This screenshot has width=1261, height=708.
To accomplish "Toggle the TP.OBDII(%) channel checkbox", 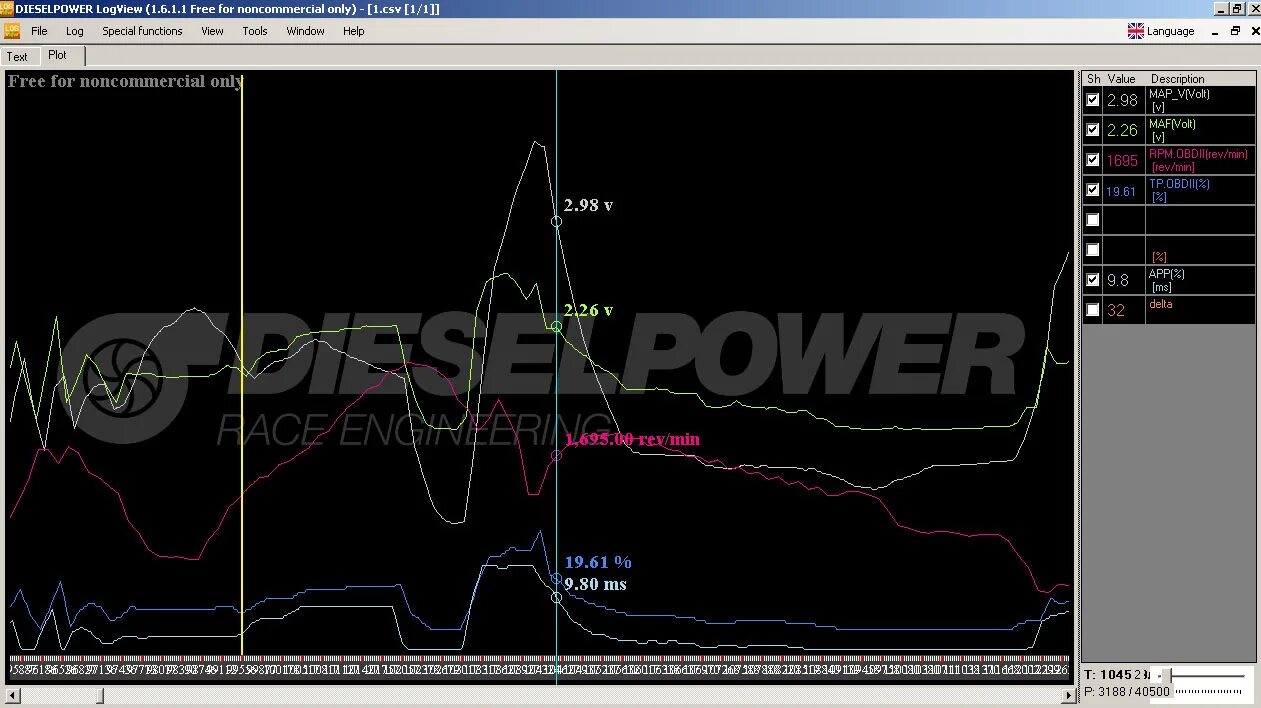I will point(1093,190).
